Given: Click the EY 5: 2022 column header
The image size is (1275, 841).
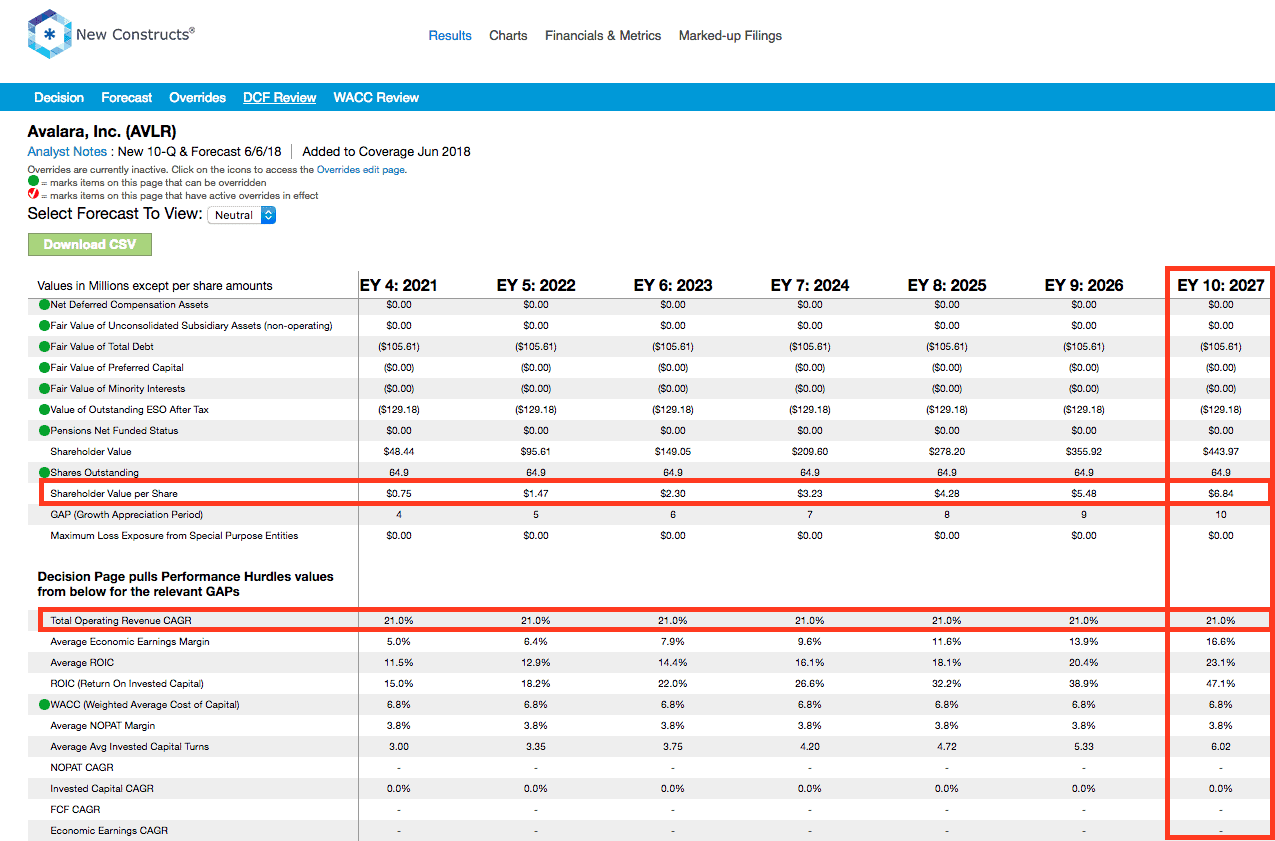Looking at the screenshot, I should click(536, 285).
